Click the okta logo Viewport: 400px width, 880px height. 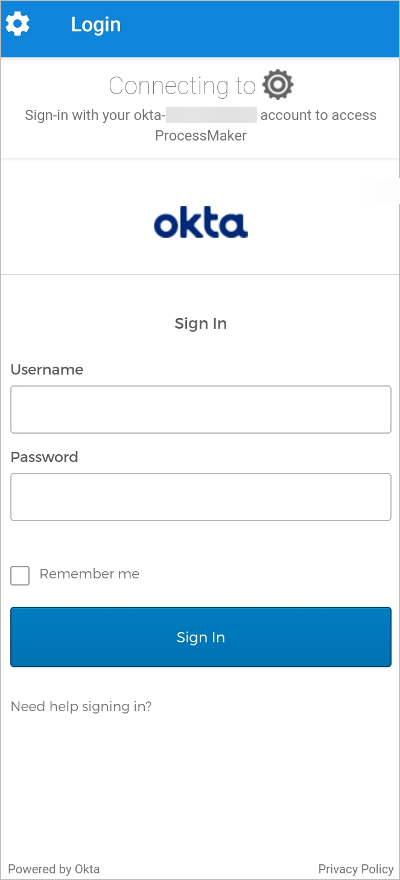coord(201,224)
